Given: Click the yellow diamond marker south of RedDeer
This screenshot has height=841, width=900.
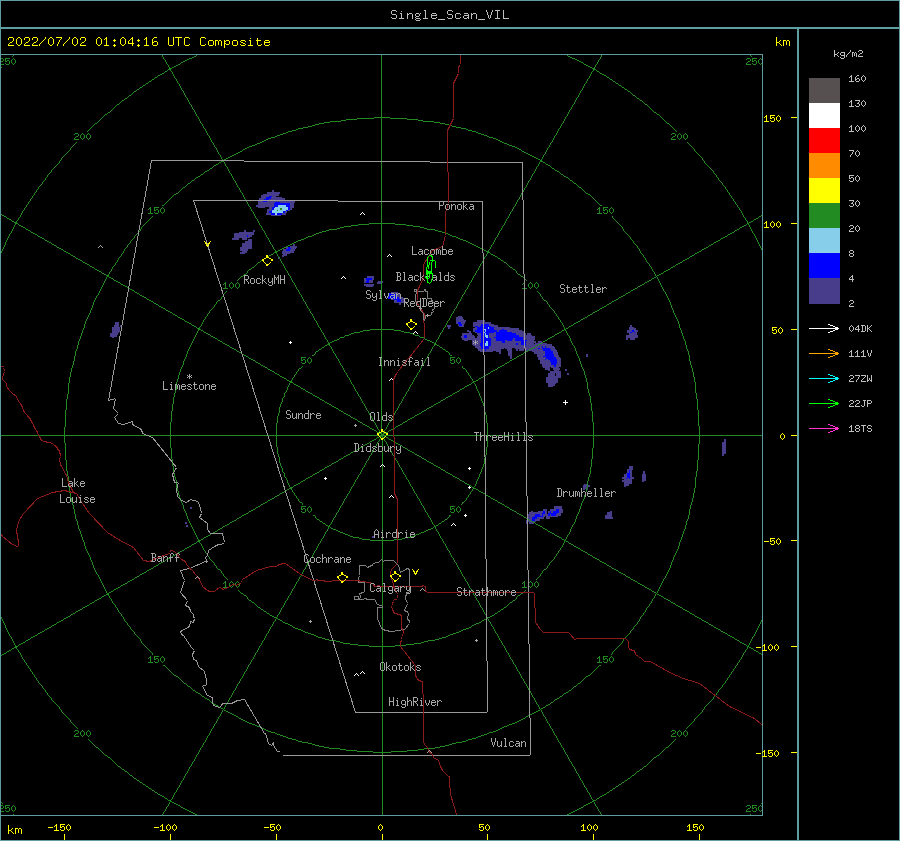Looking at the screenshot, I should (x=411, y=325).
